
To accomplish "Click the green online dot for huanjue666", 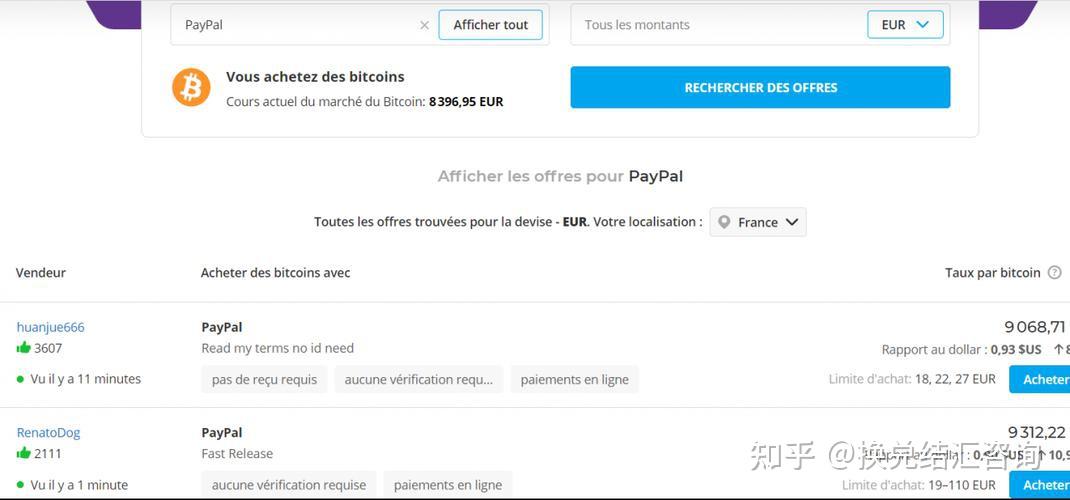I will (20, 379).
